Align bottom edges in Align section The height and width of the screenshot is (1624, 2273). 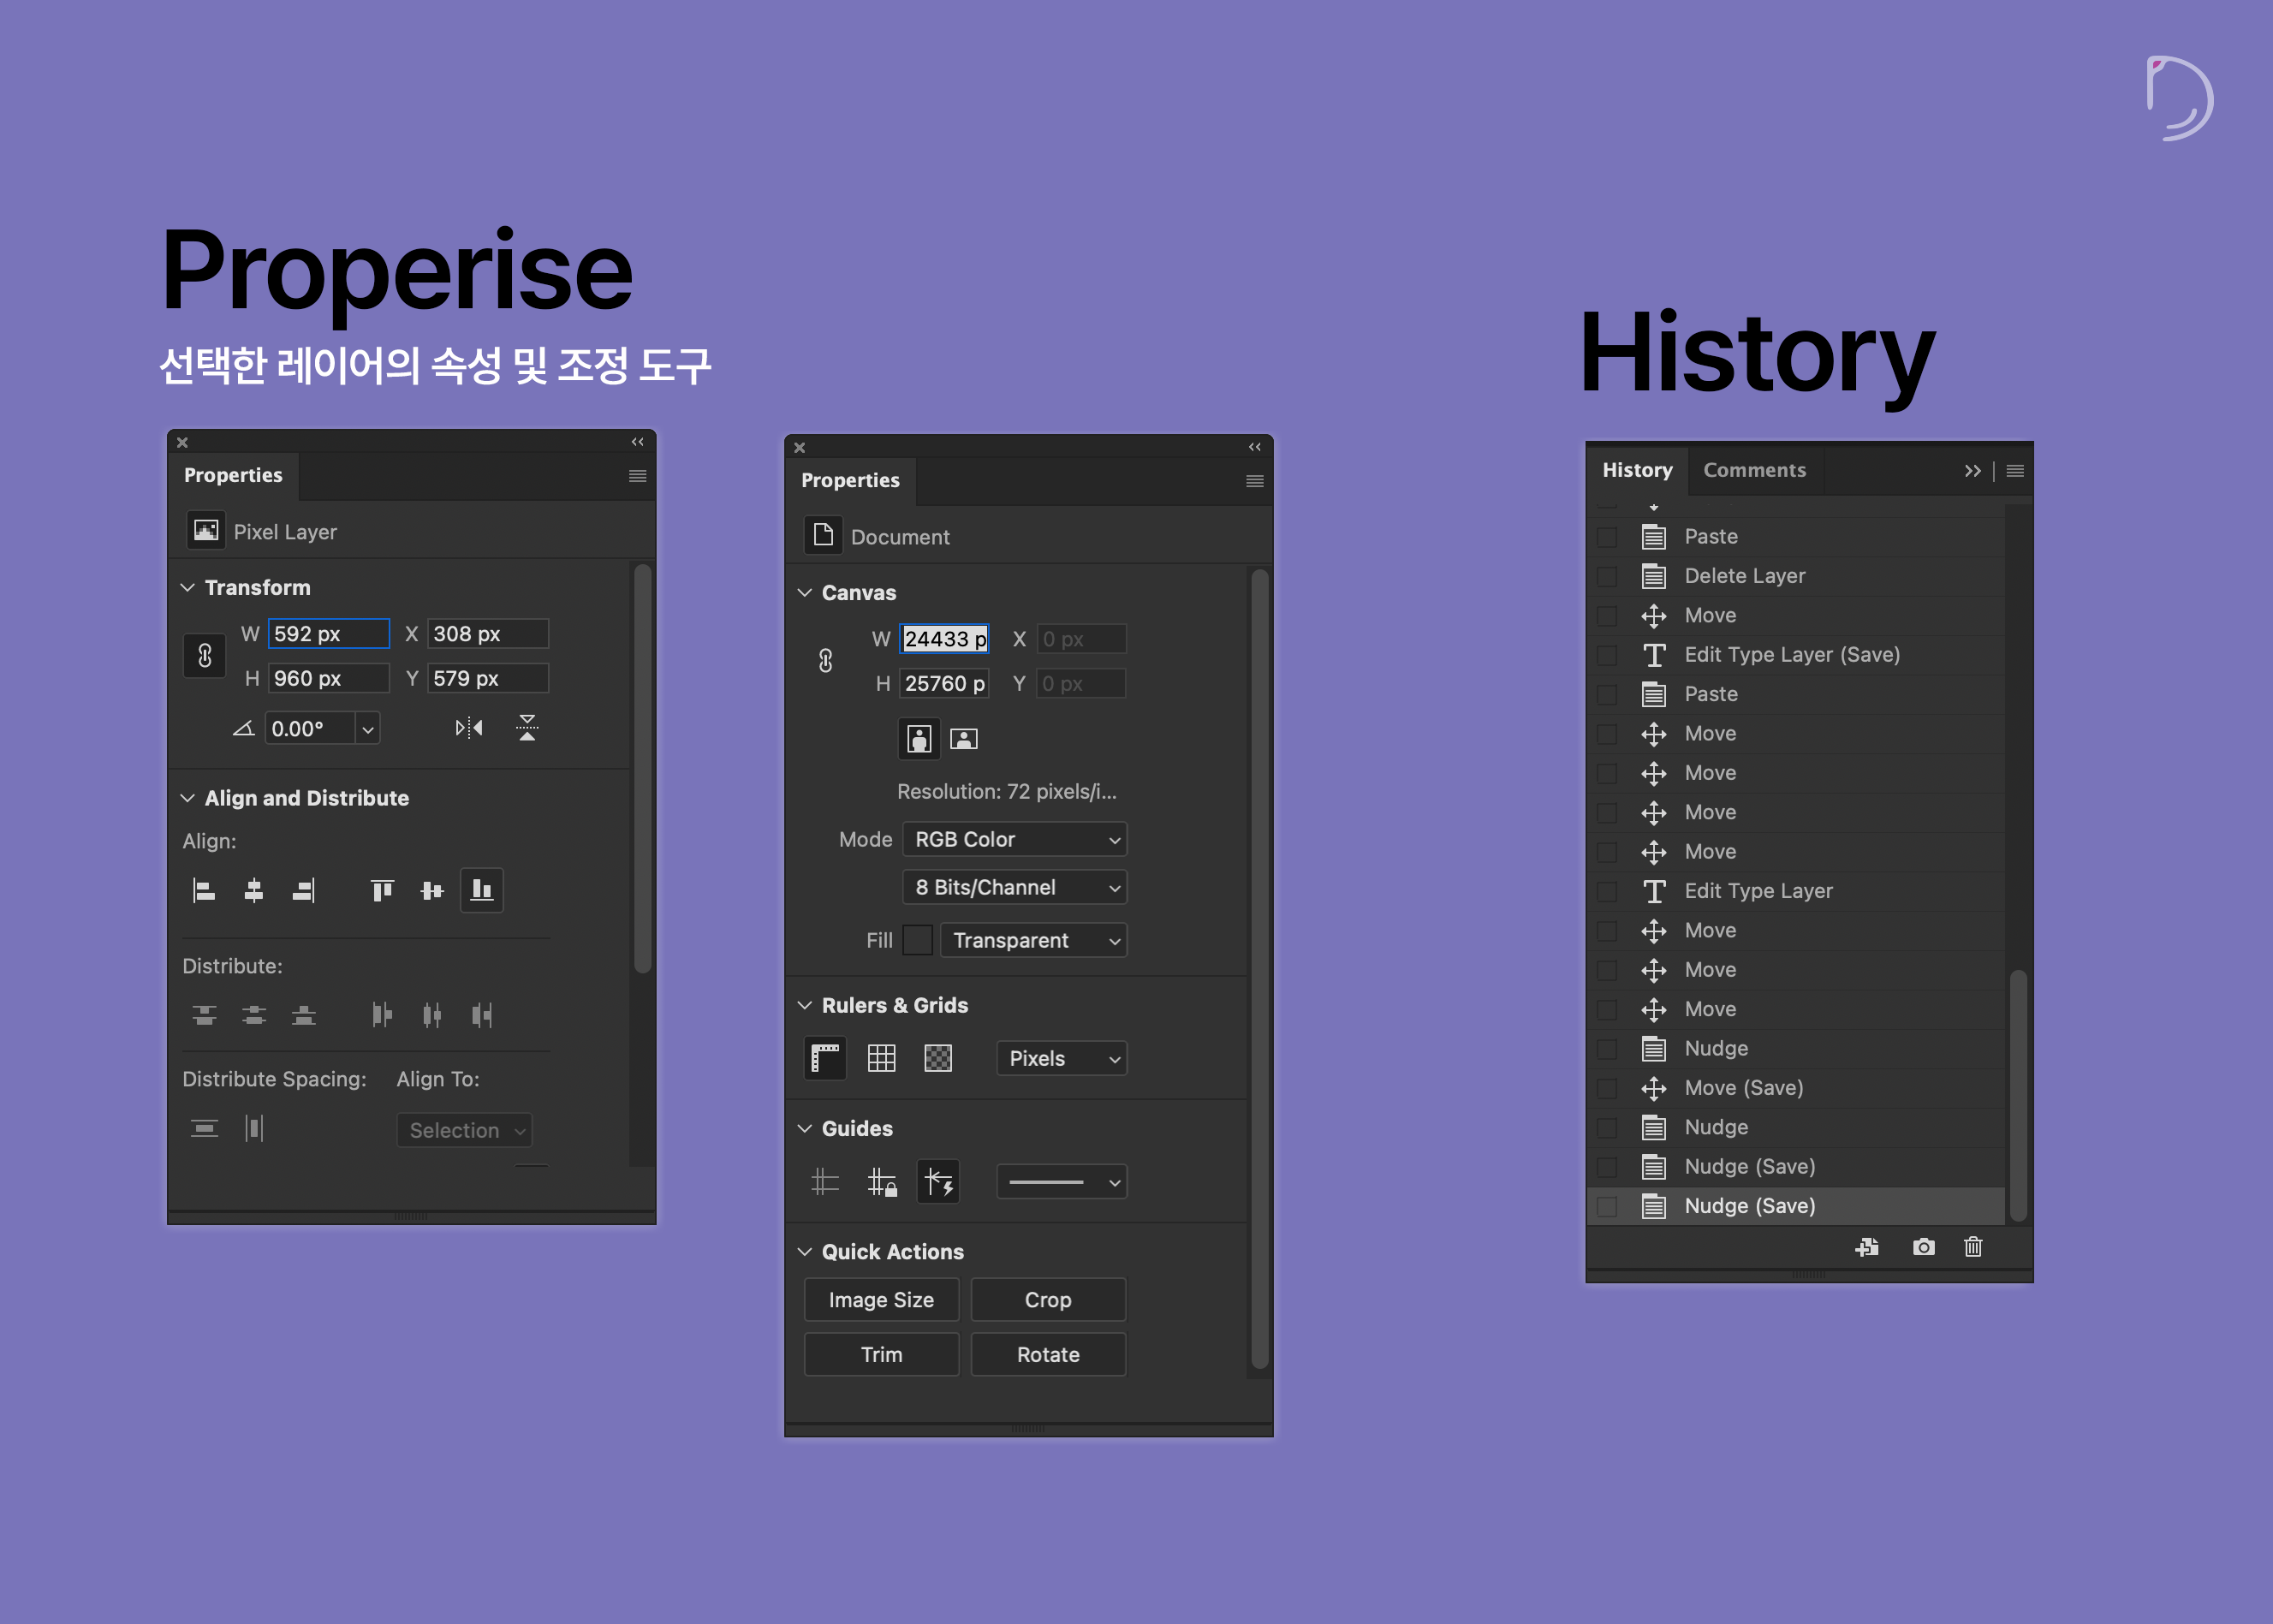[481, 890]
